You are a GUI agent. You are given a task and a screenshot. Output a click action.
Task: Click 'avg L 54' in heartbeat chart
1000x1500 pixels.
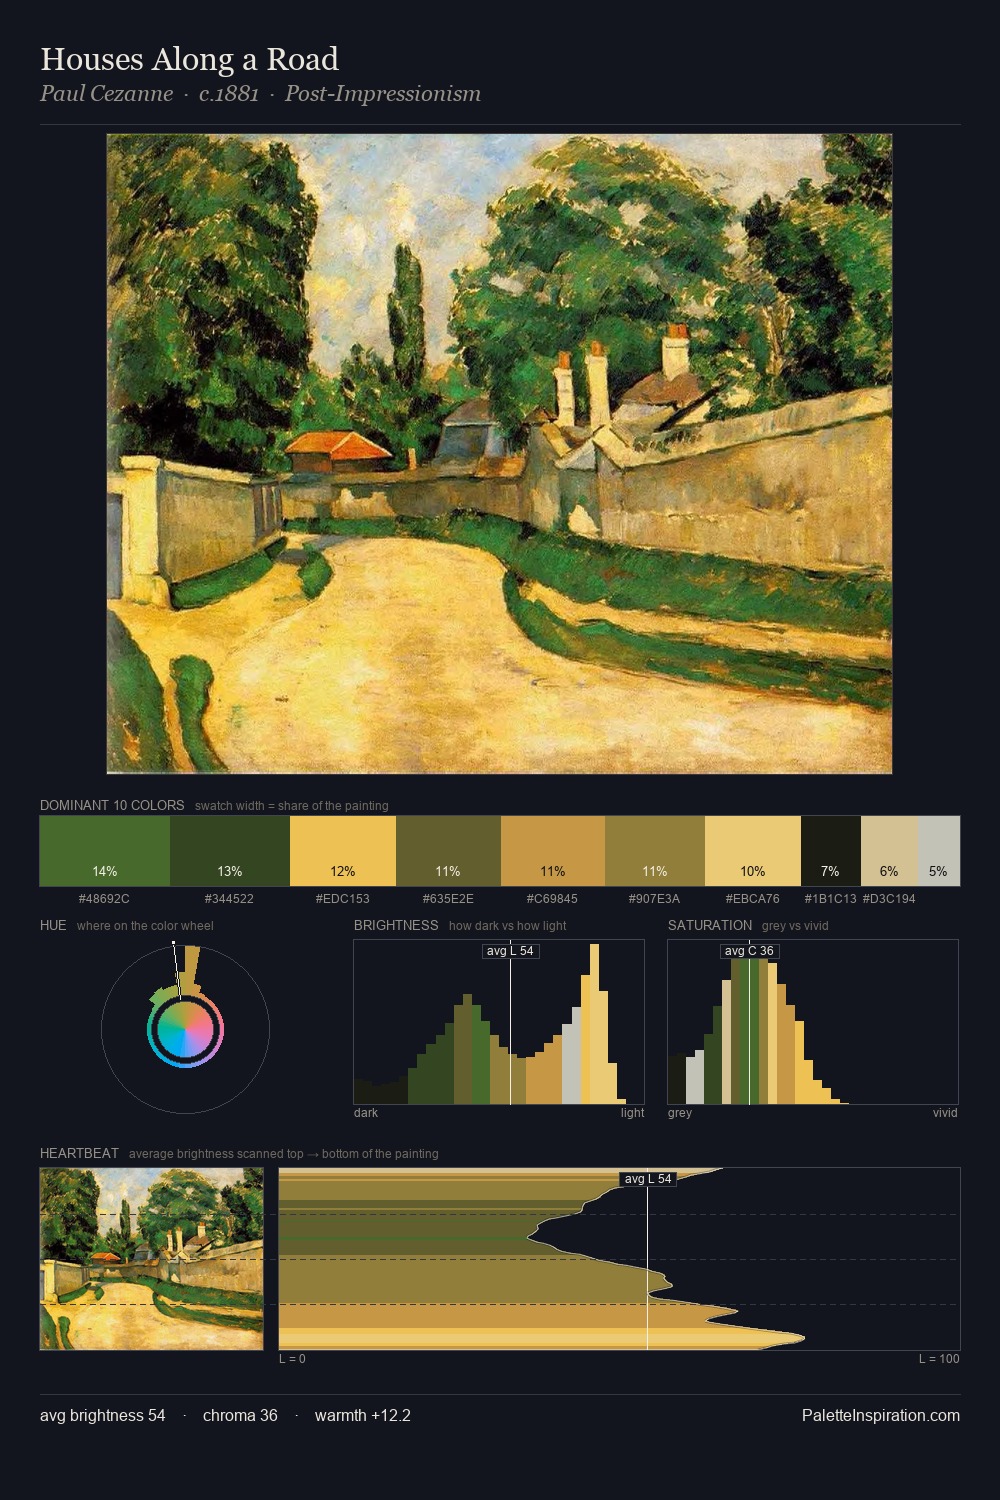tap(648, 1179)
